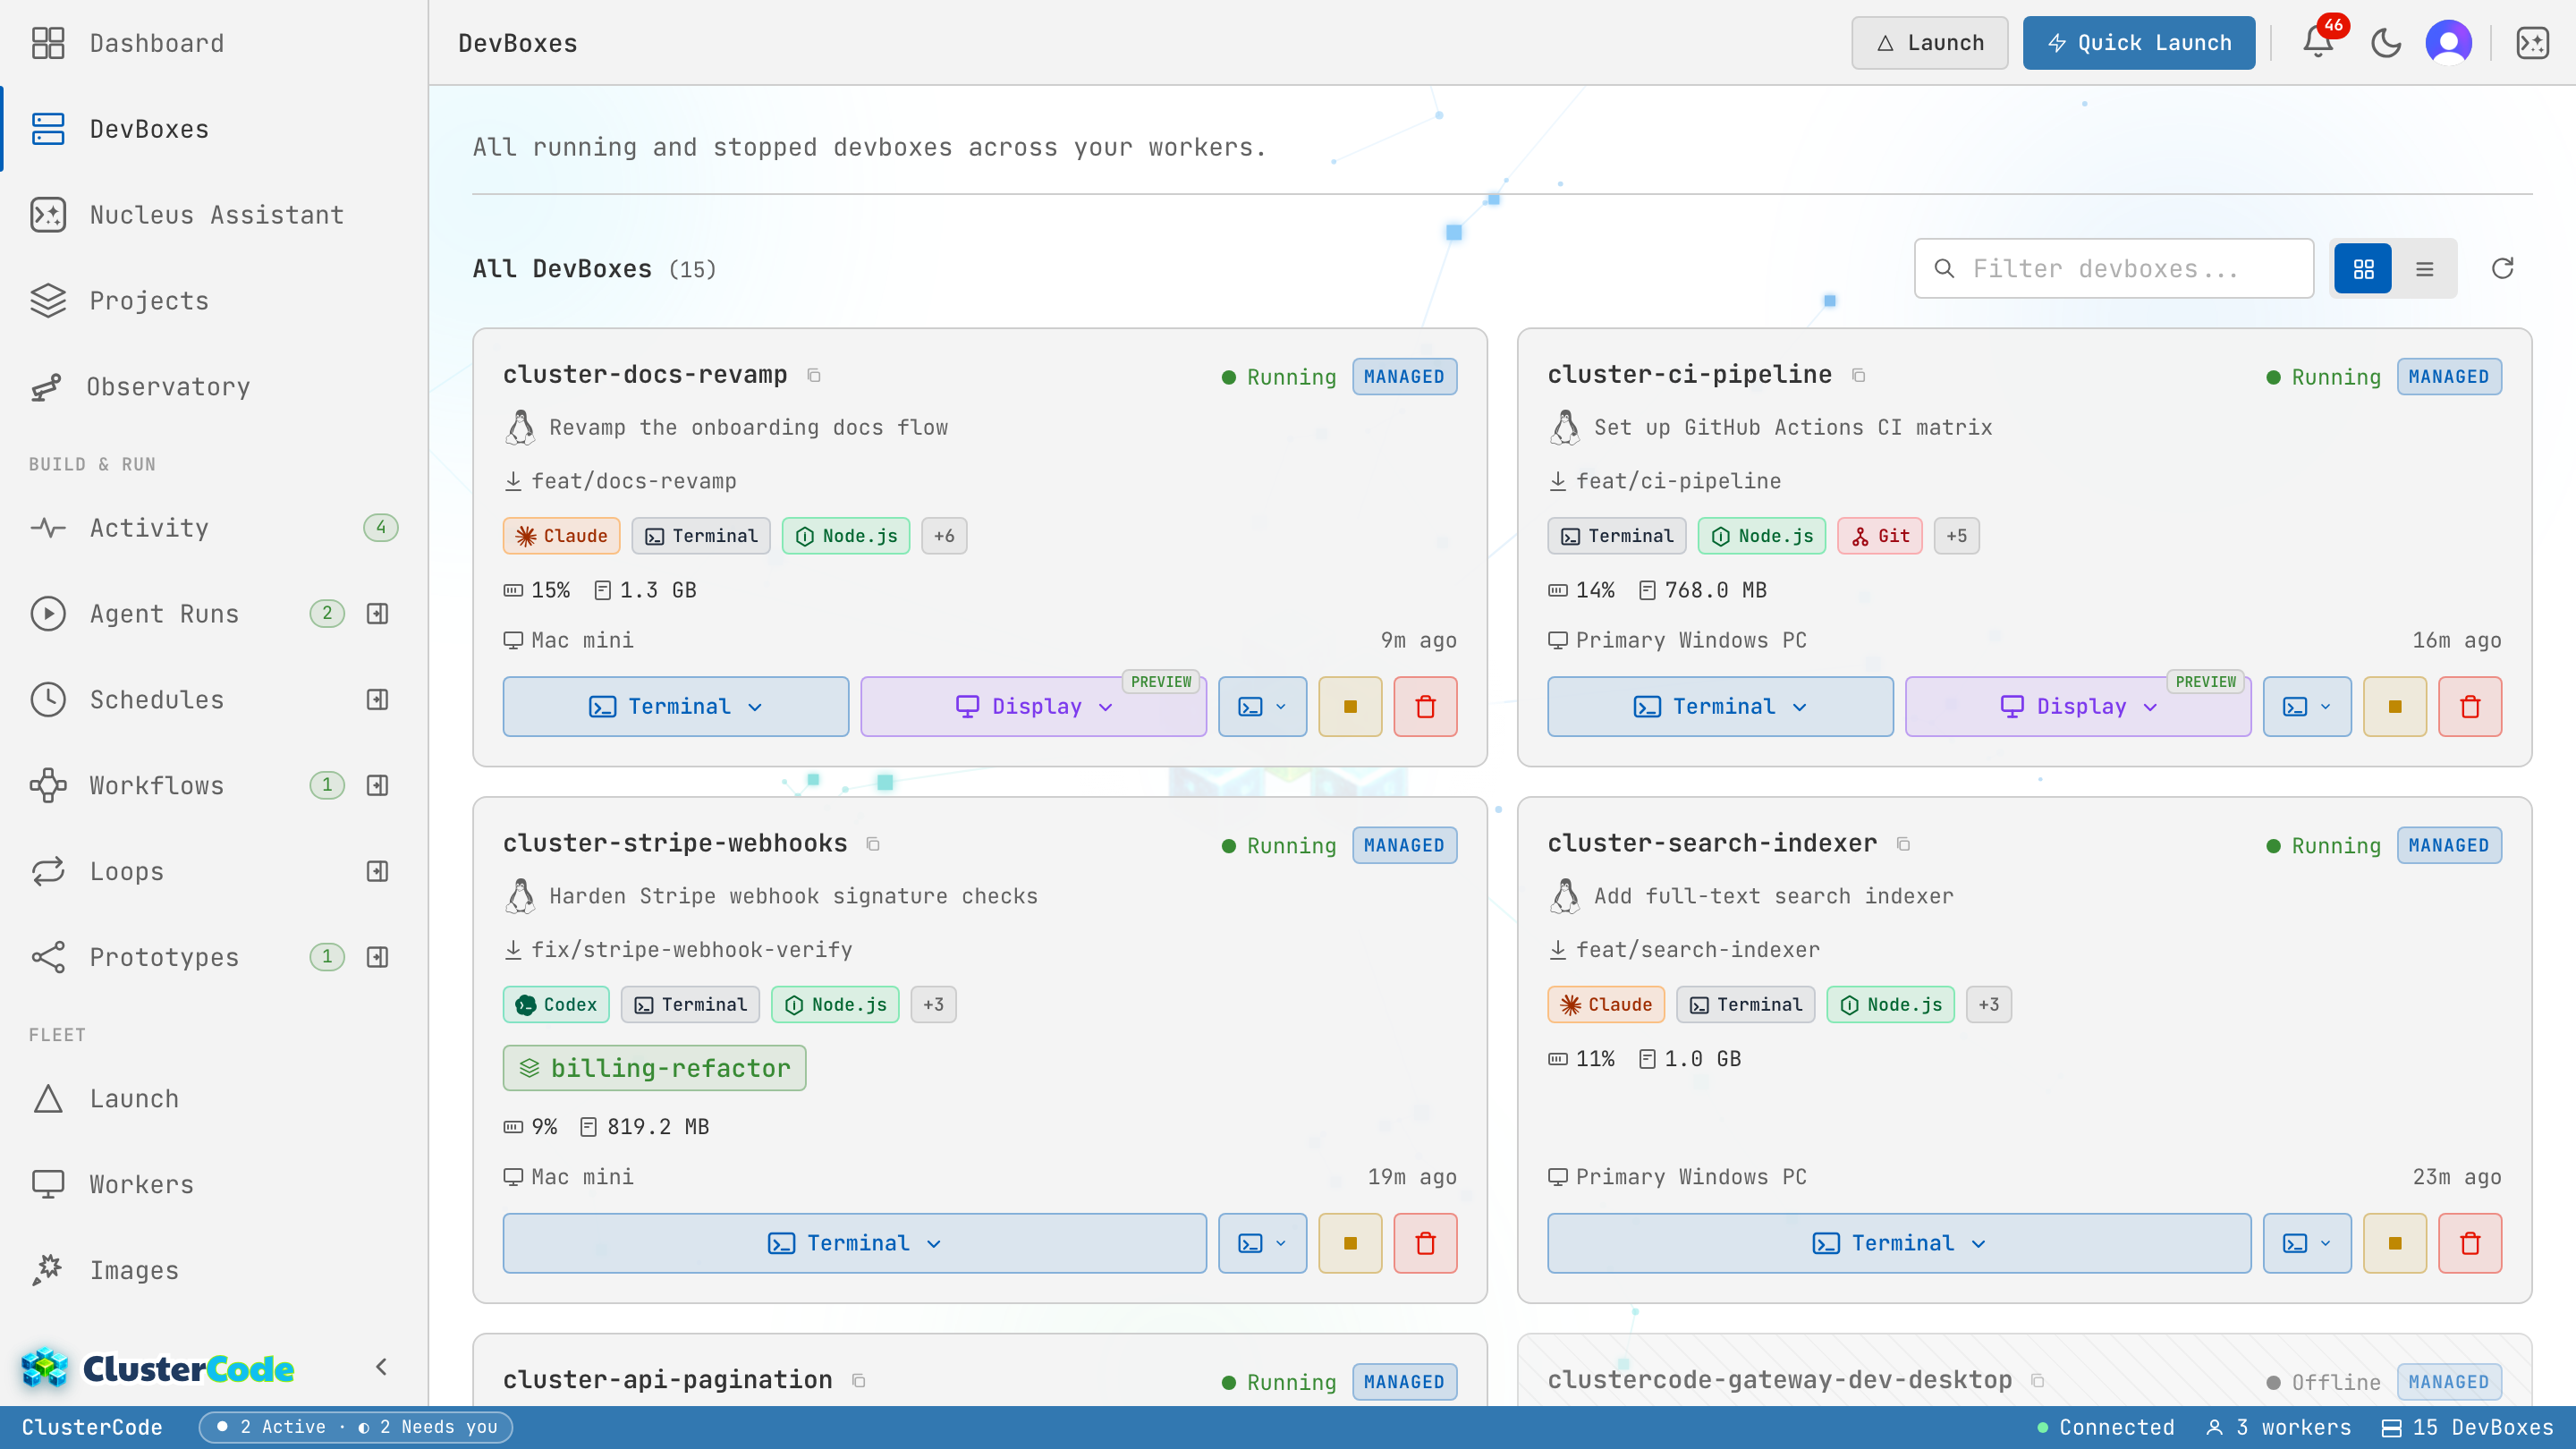The image size is (2576, 1449).
Task: Stop the cluster-docs-revamp devbox
Action: pyautogui.click(x=1350, y=707)
